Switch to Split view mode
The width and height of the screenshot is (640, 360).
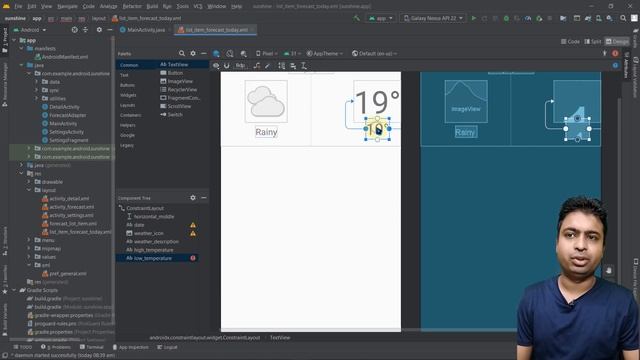(593, 42)
